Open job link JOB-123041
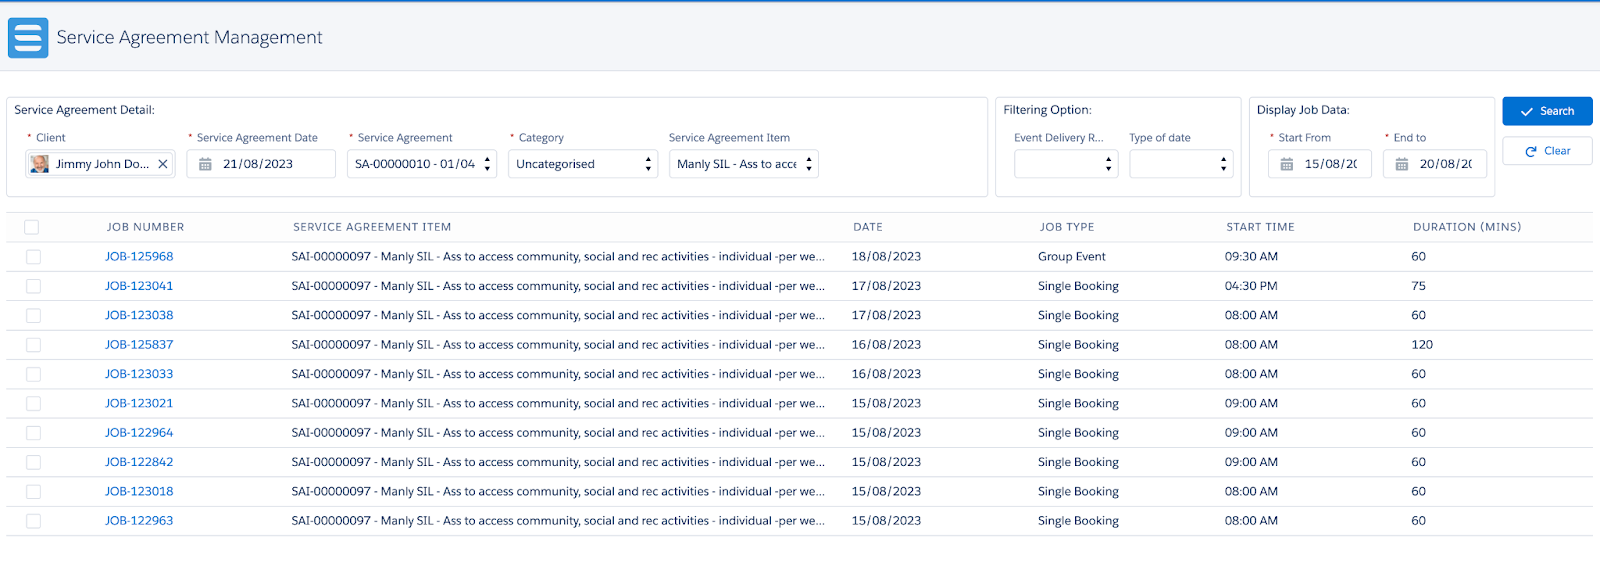 [x=139, y=286]
